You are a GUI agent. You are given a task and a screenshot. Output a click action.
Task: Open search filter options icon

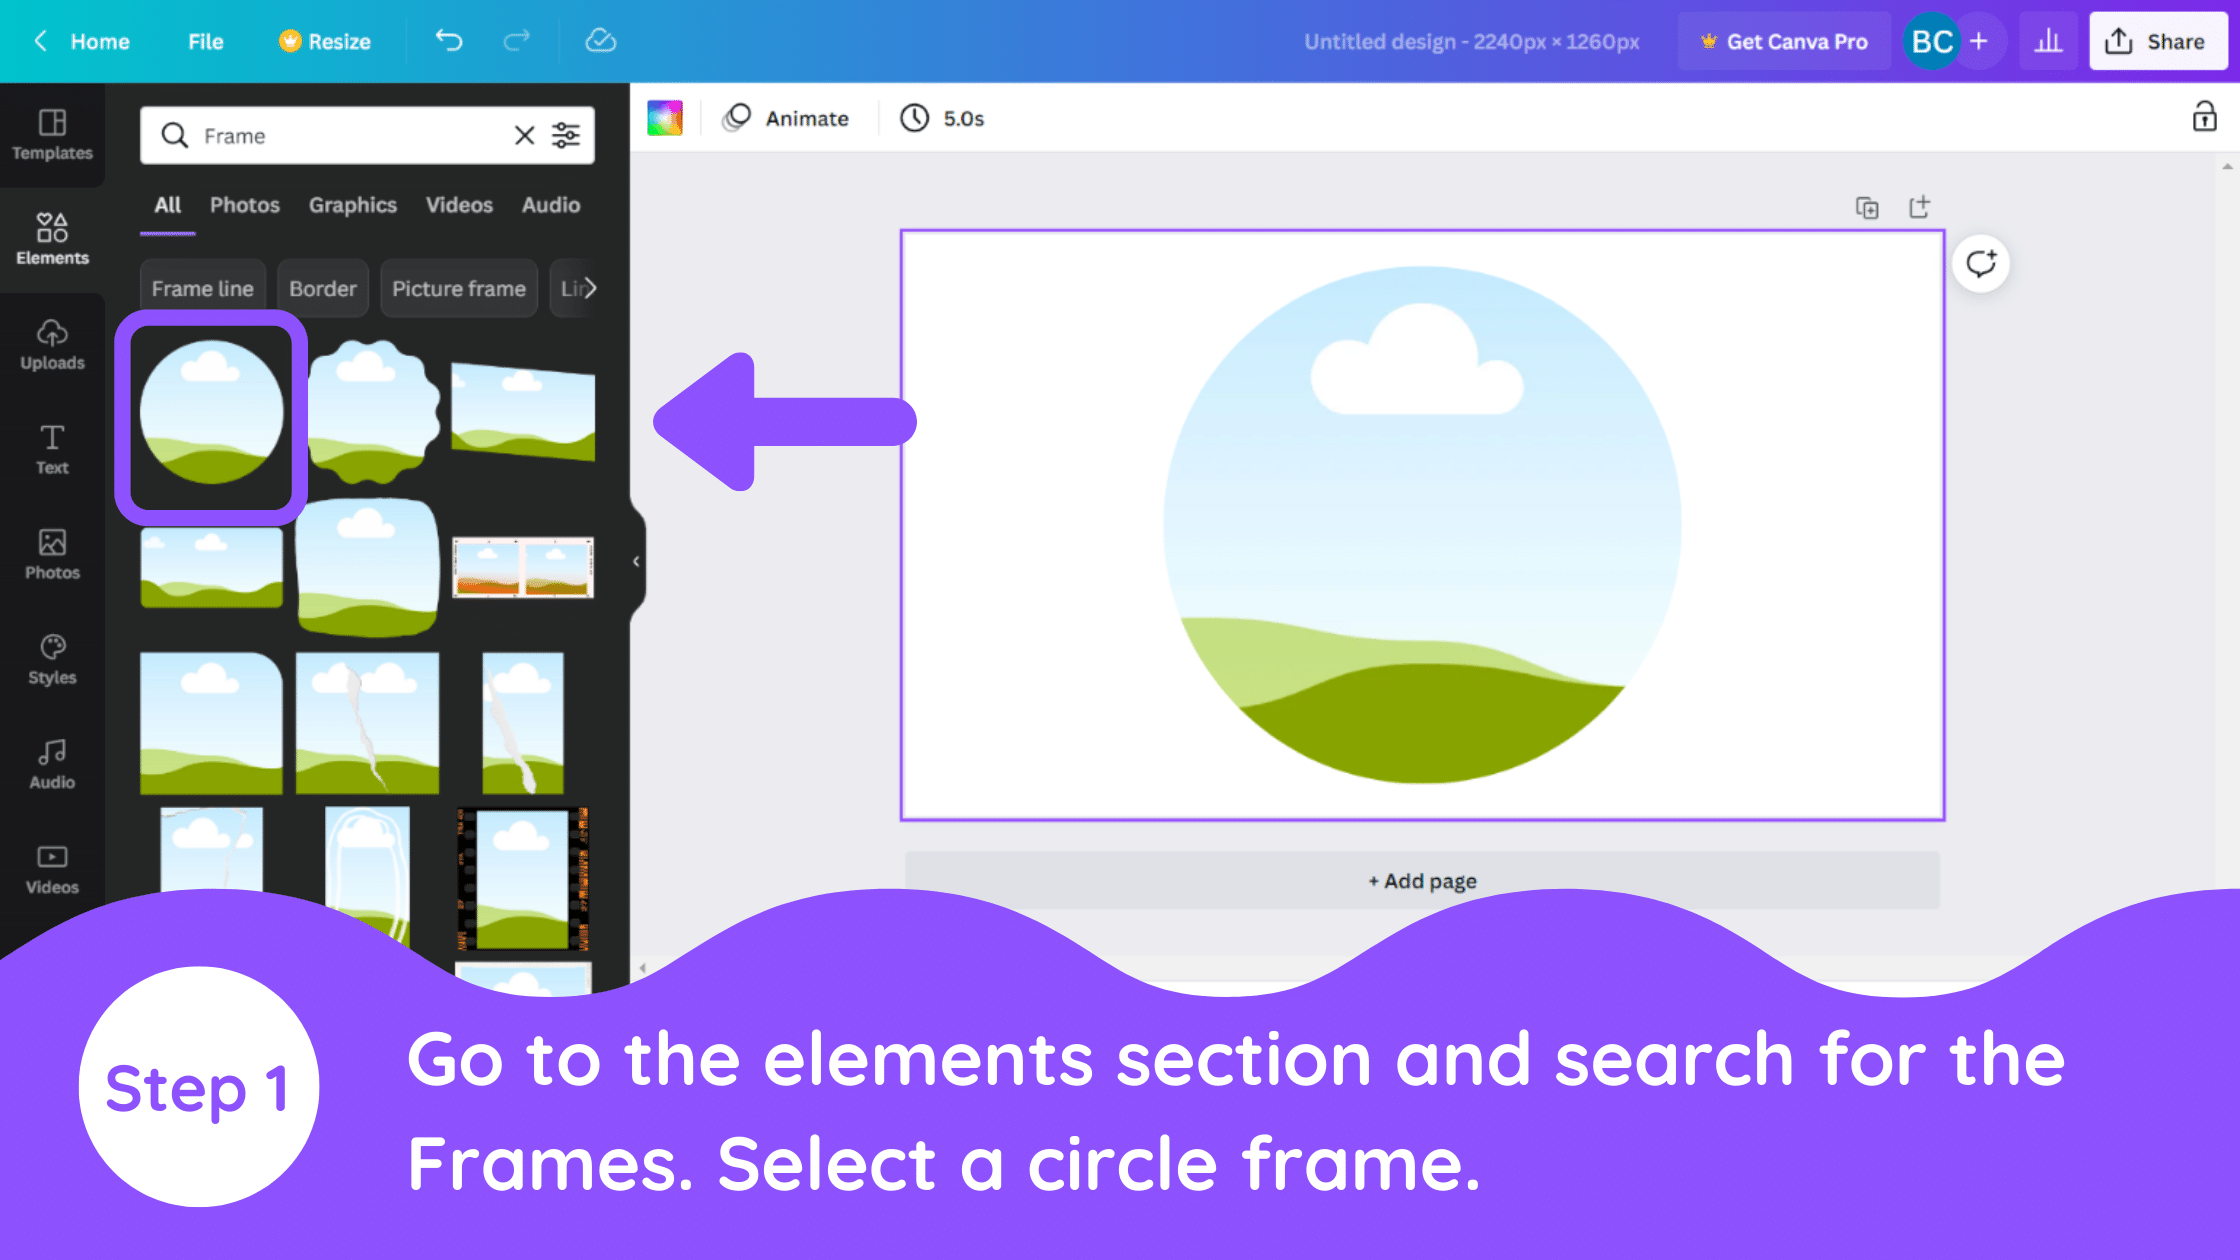click(566, 135)
